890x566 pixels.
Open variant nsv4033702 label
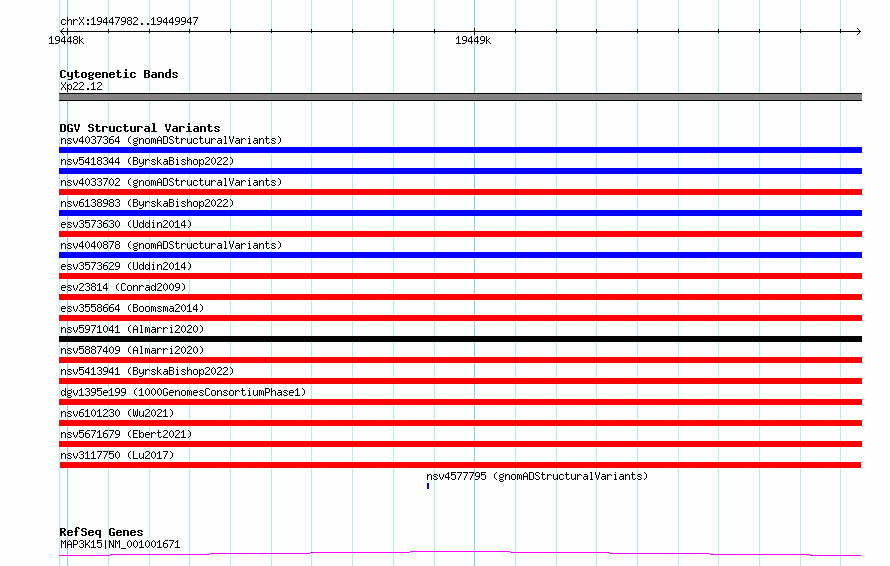click(171, 182)
